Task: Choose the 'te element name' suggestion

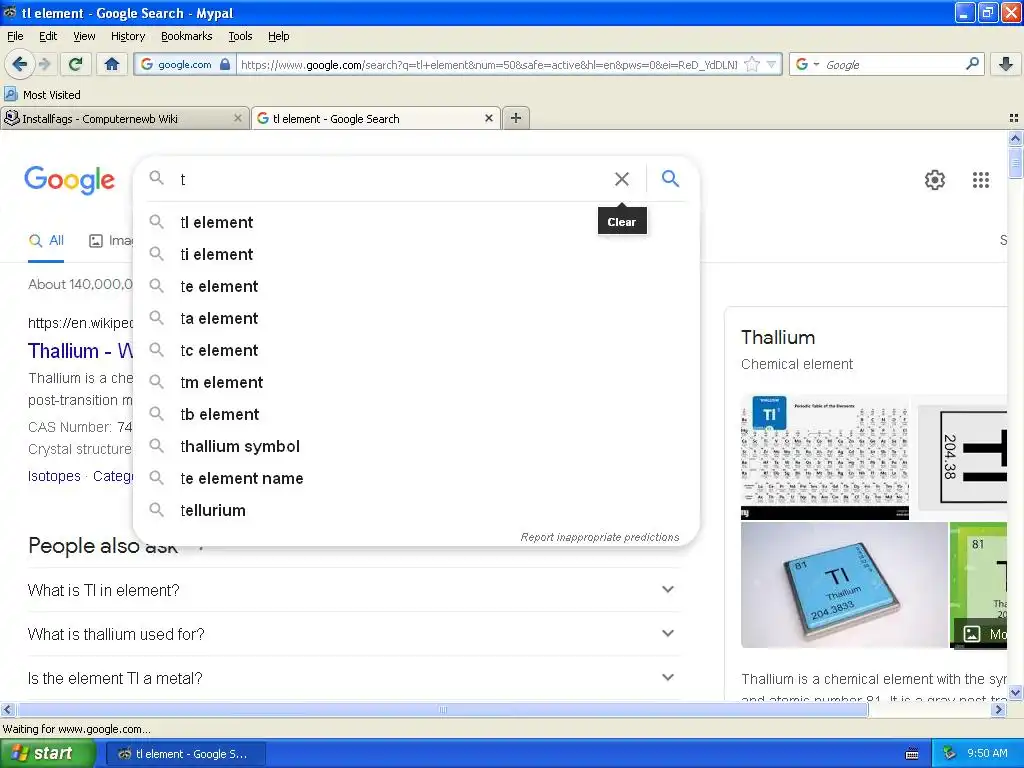Action: pos(415,478)
